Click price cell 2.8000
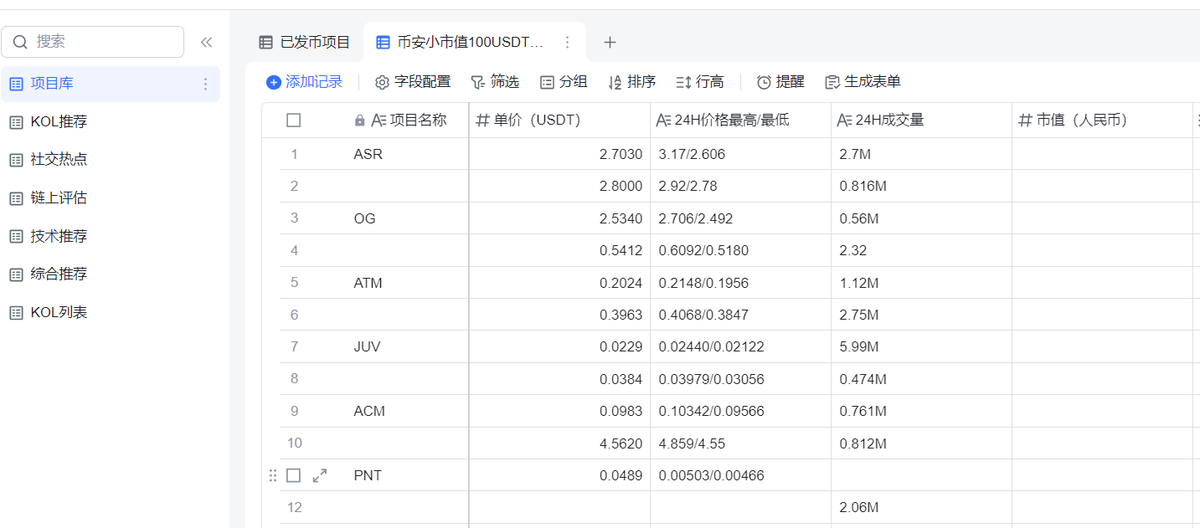The height and width of the screenshot is (528, 1200). [x=559, y=186]
